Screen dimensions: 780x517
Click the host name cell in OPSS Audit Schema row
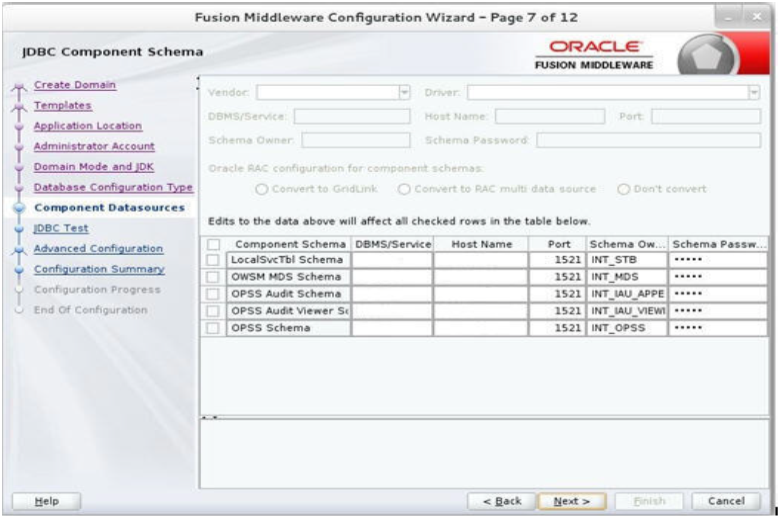(x=481, y=294)
